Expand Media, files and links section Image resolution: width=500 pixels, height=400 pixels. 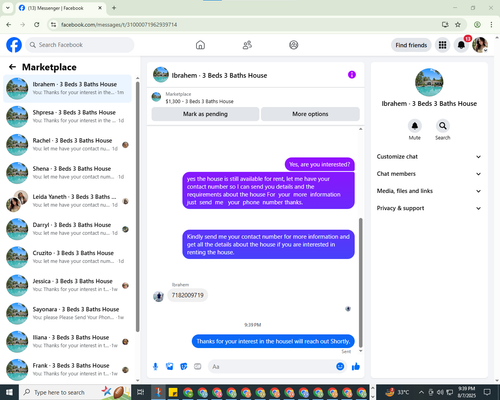click(429, 191)
